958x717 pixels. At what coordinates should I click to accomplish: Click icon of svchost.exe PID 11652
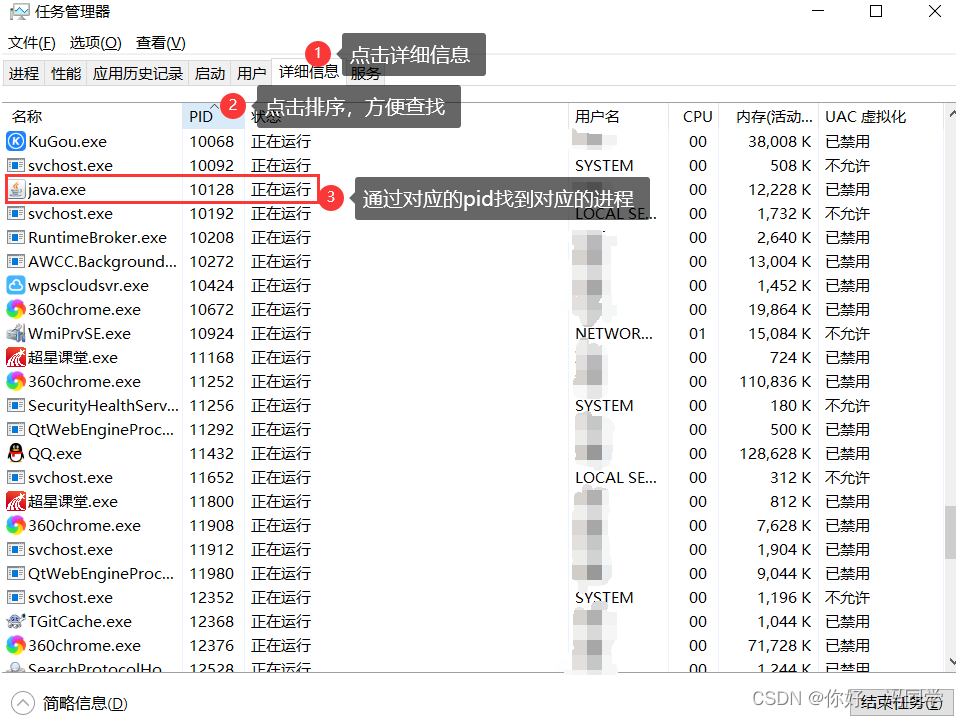15,478
